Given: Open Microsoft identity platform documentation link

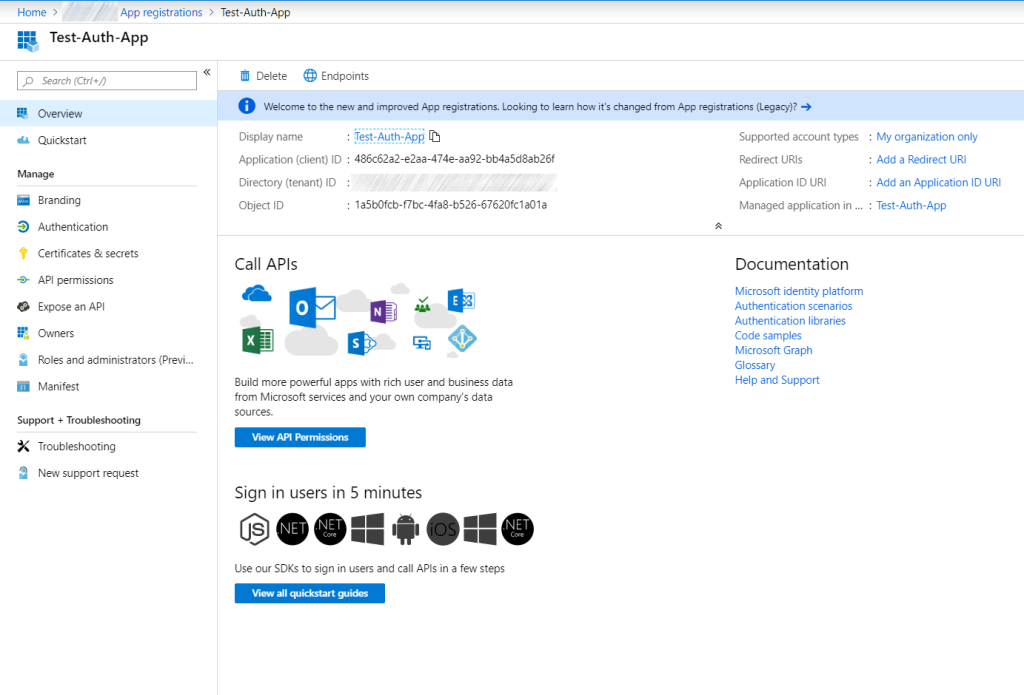Looking at the screenshot, I should click(x=798, y=291).
